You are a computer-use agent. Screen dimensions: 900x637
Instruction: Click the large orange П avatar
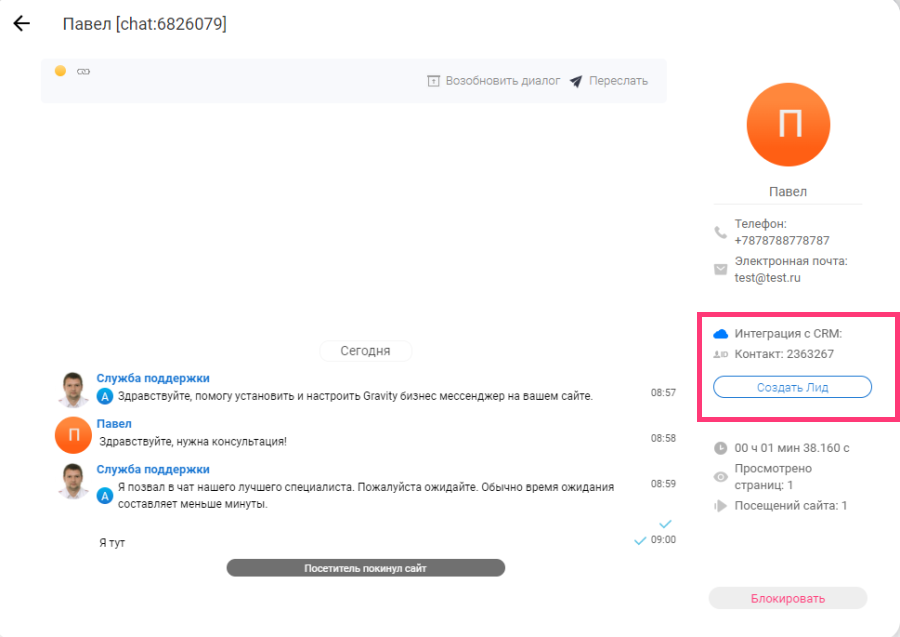(788, 124)
